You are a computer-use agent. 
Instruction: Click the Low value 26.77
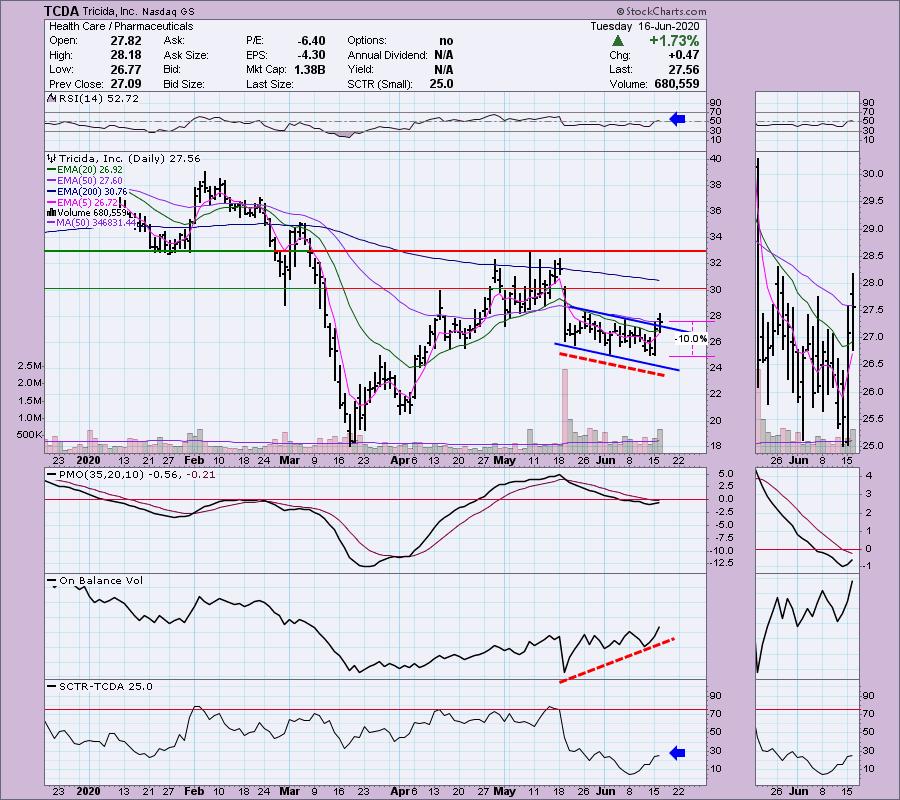[x=126, y=69]
